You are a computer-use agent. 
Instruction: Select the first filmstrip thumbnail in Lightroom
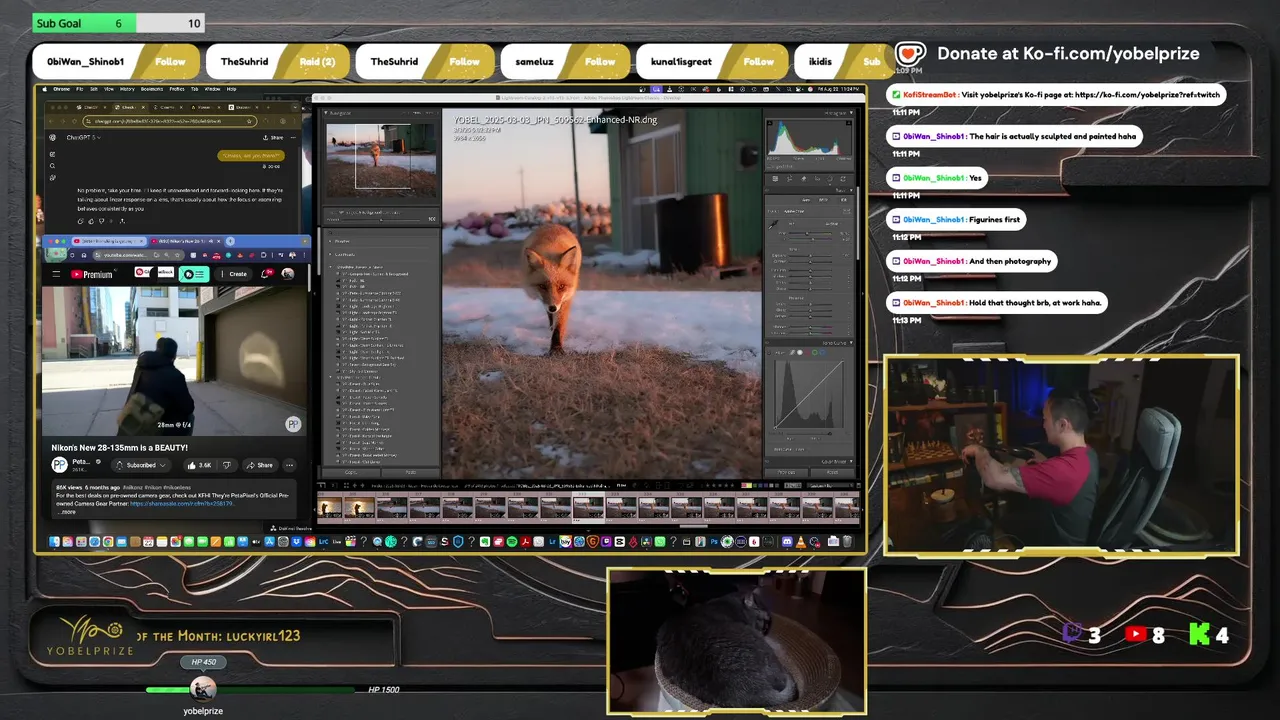[x=330, y=507]
